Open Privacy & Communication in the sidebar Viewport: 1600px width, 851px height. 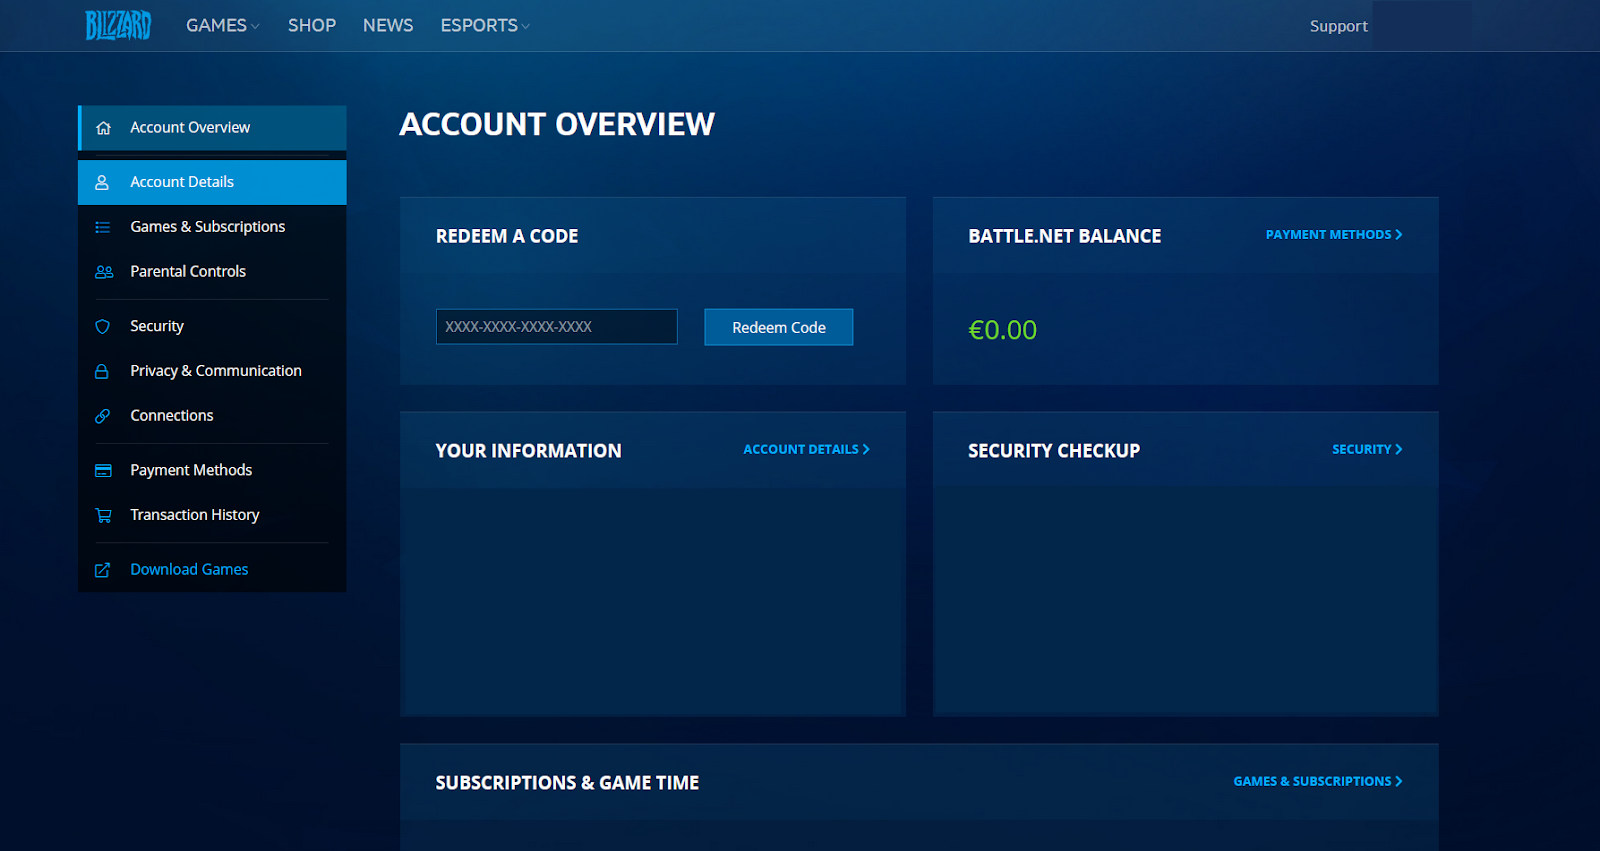tap(212, 371)
